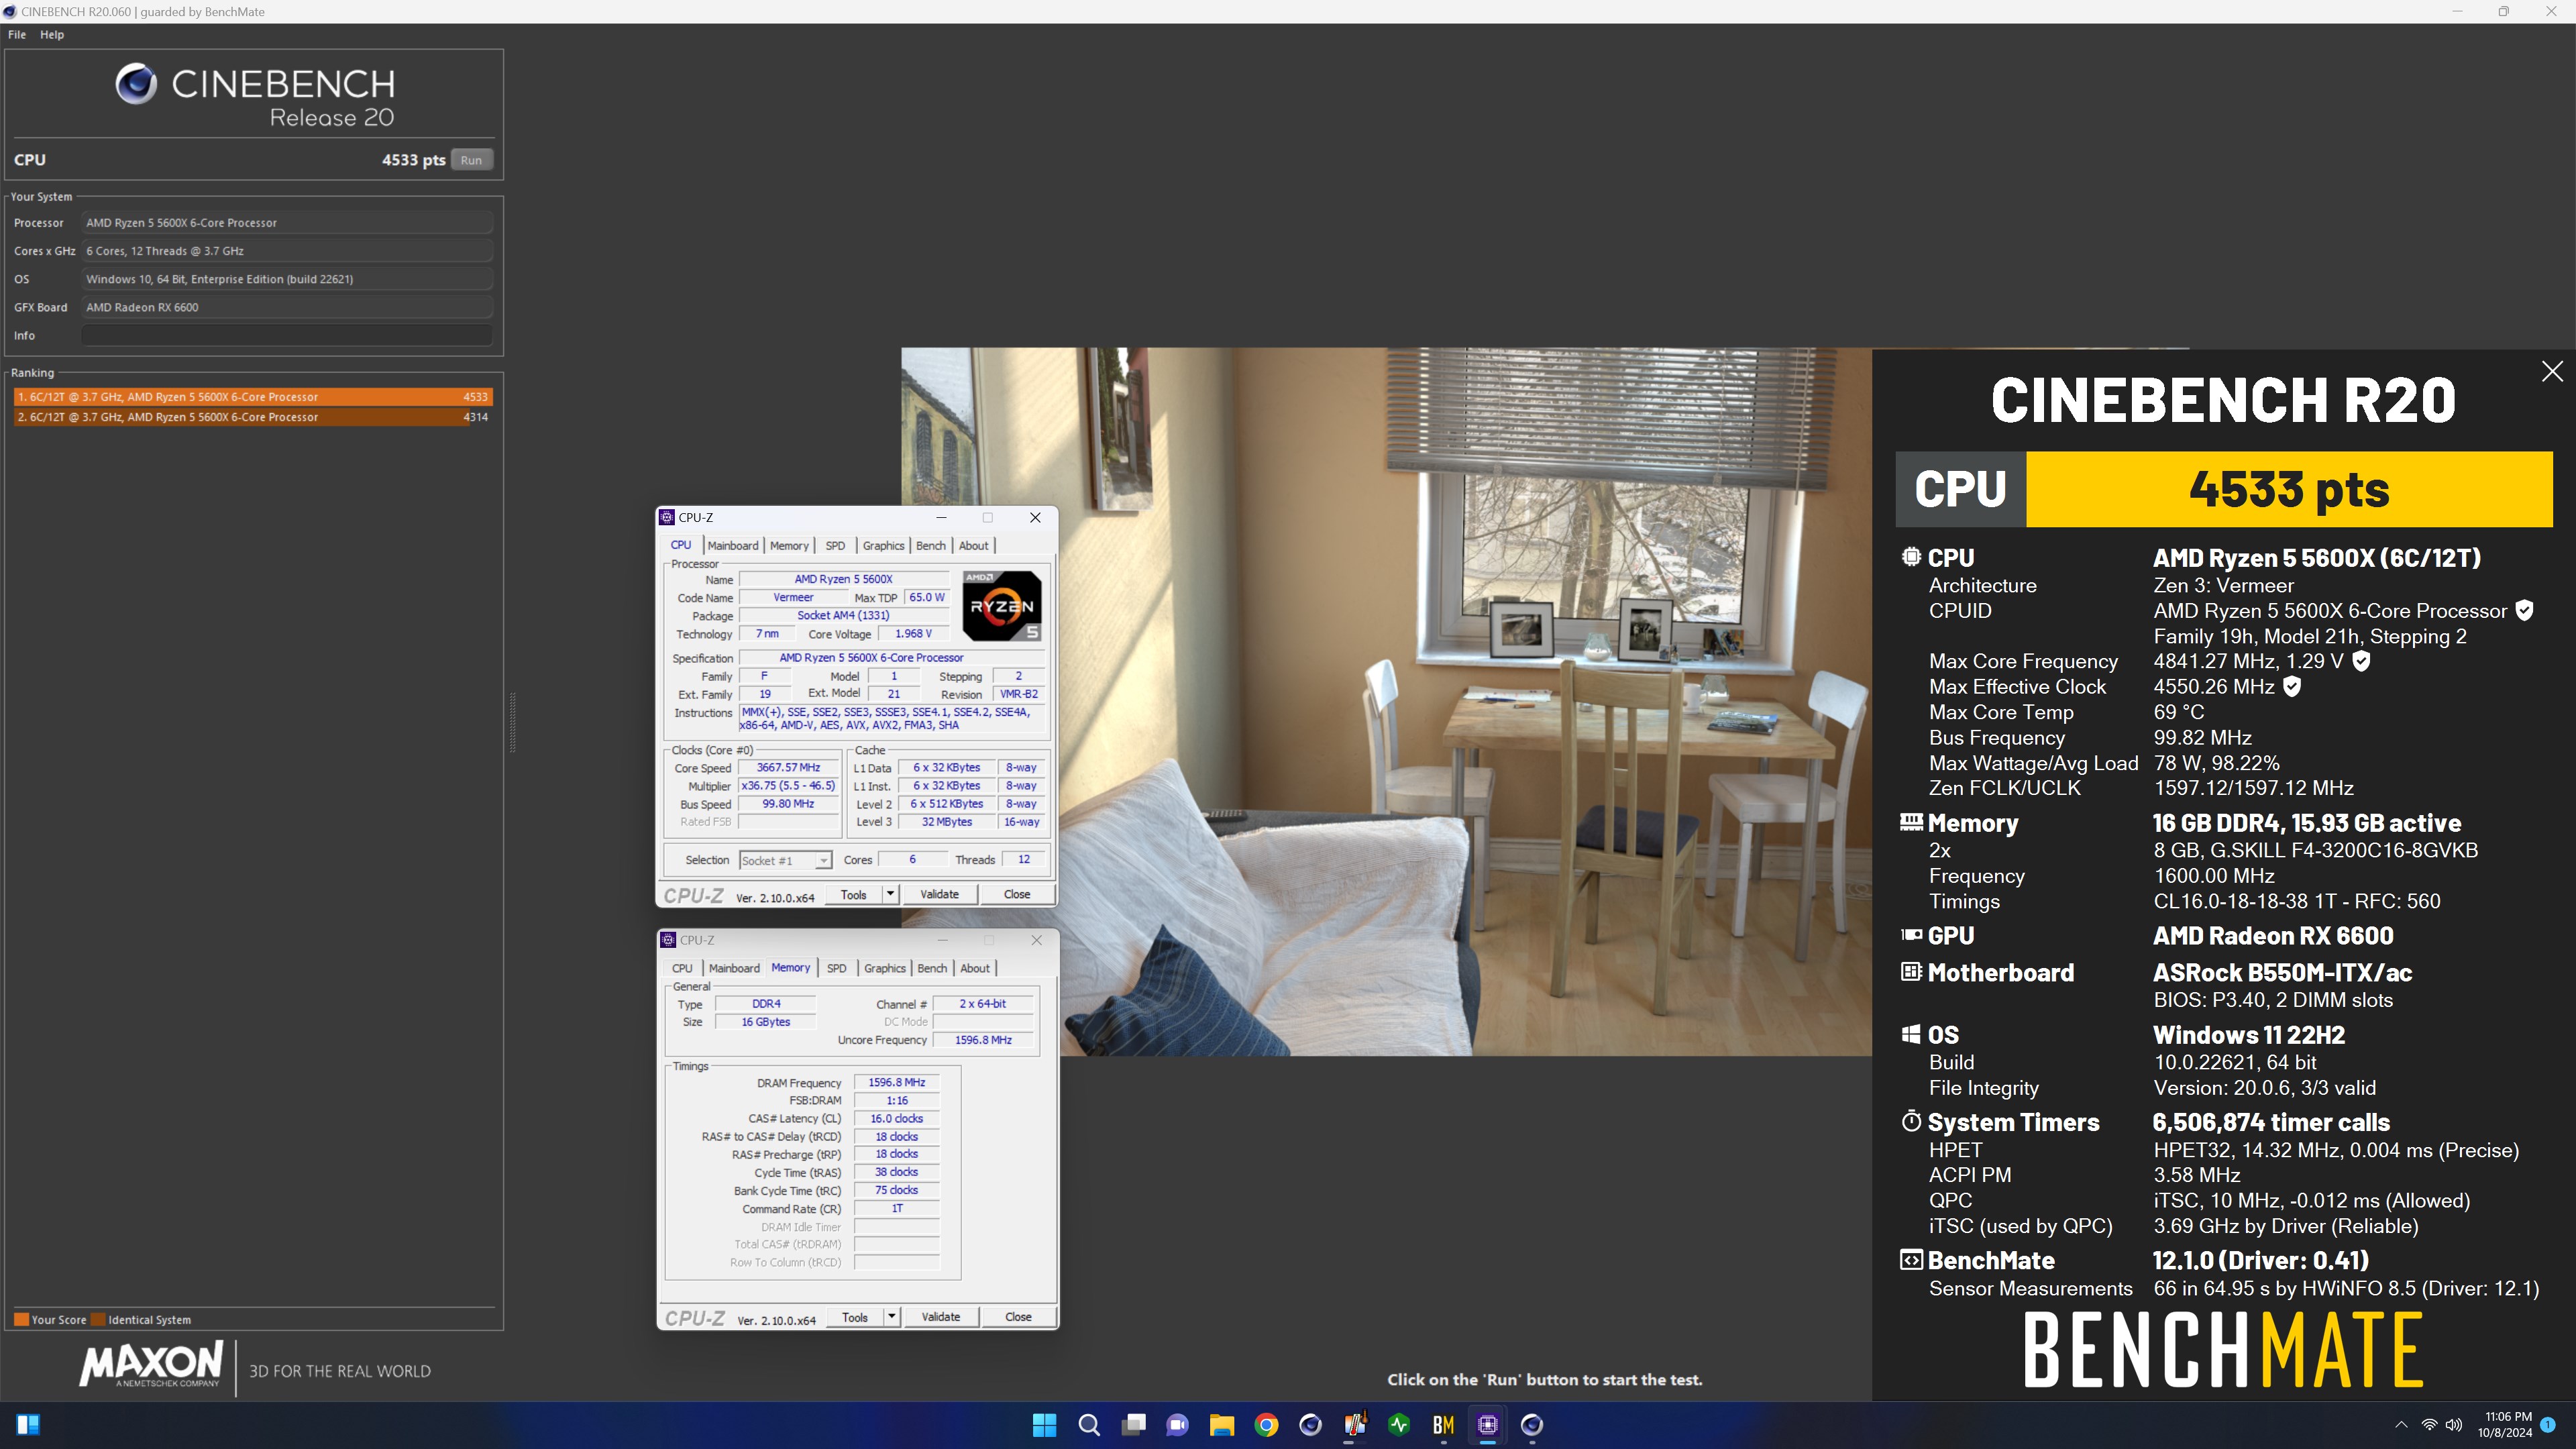Open the Mainboard tab in the upper CPU-Z window
The height and width of the screenshot is (1449, 2576).
733,545
